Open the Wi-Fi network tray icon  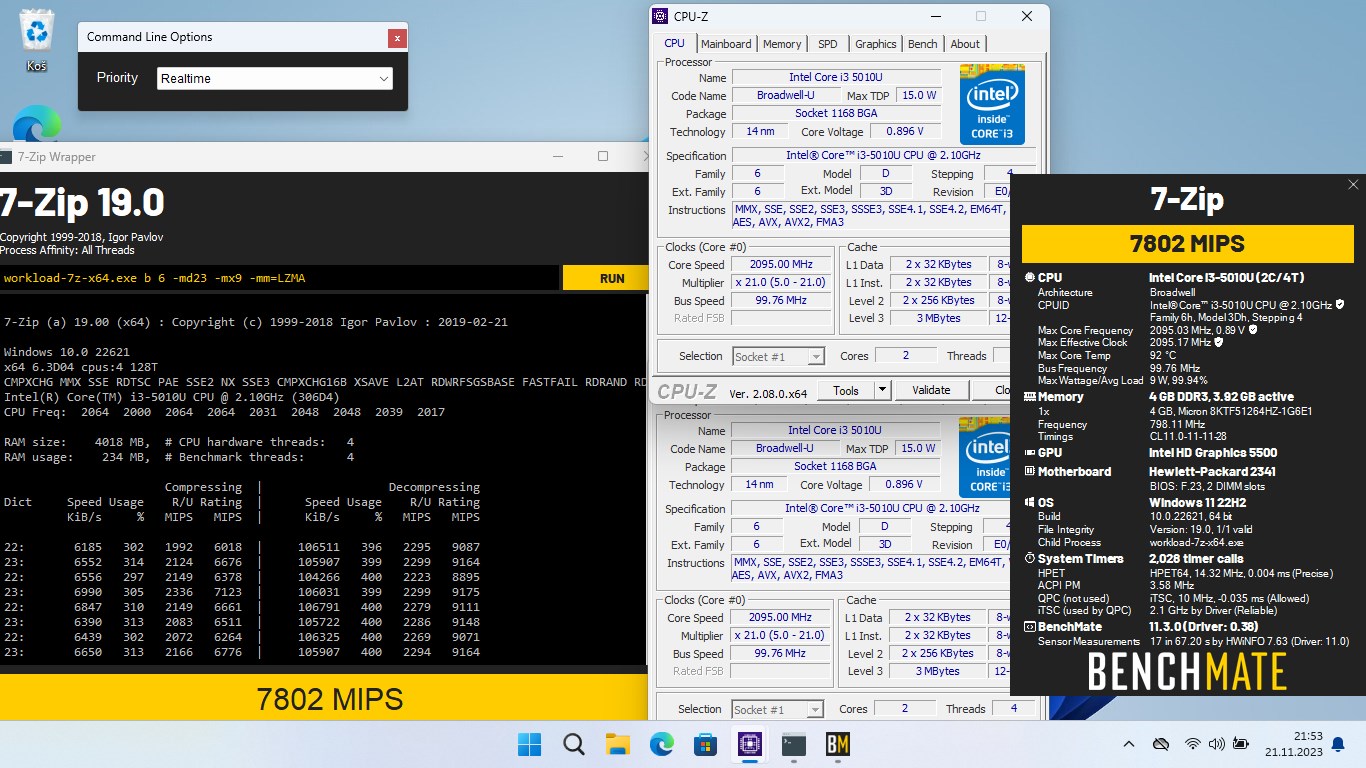coord(1192,744)
